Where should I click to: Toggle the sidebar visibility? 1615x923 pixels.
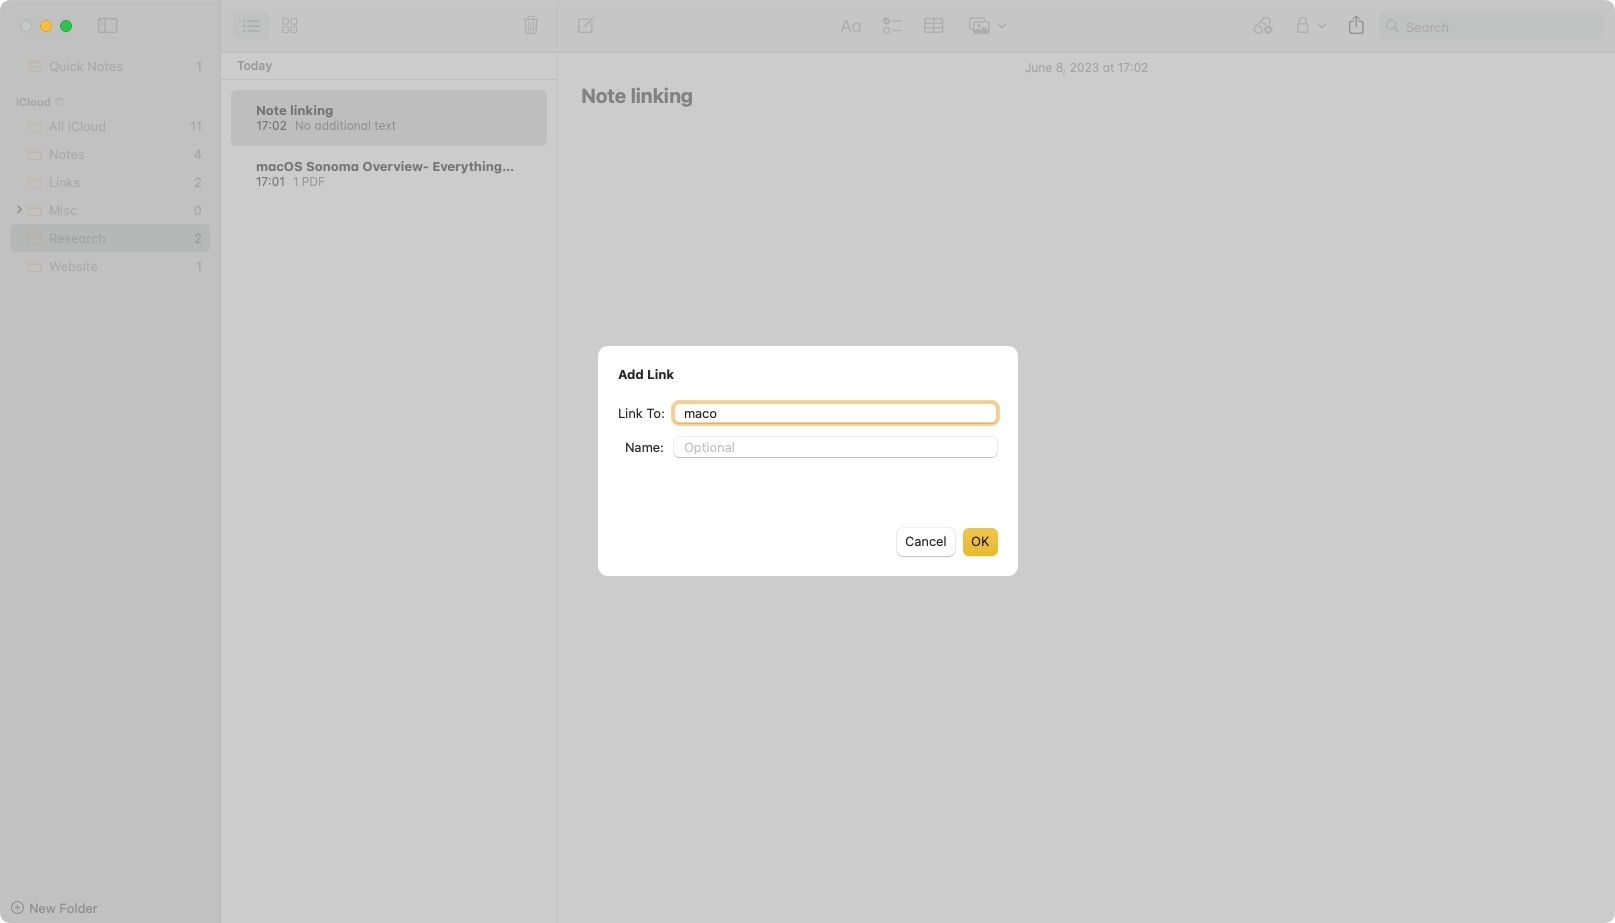pyautogui.click(x=107, y=25)
